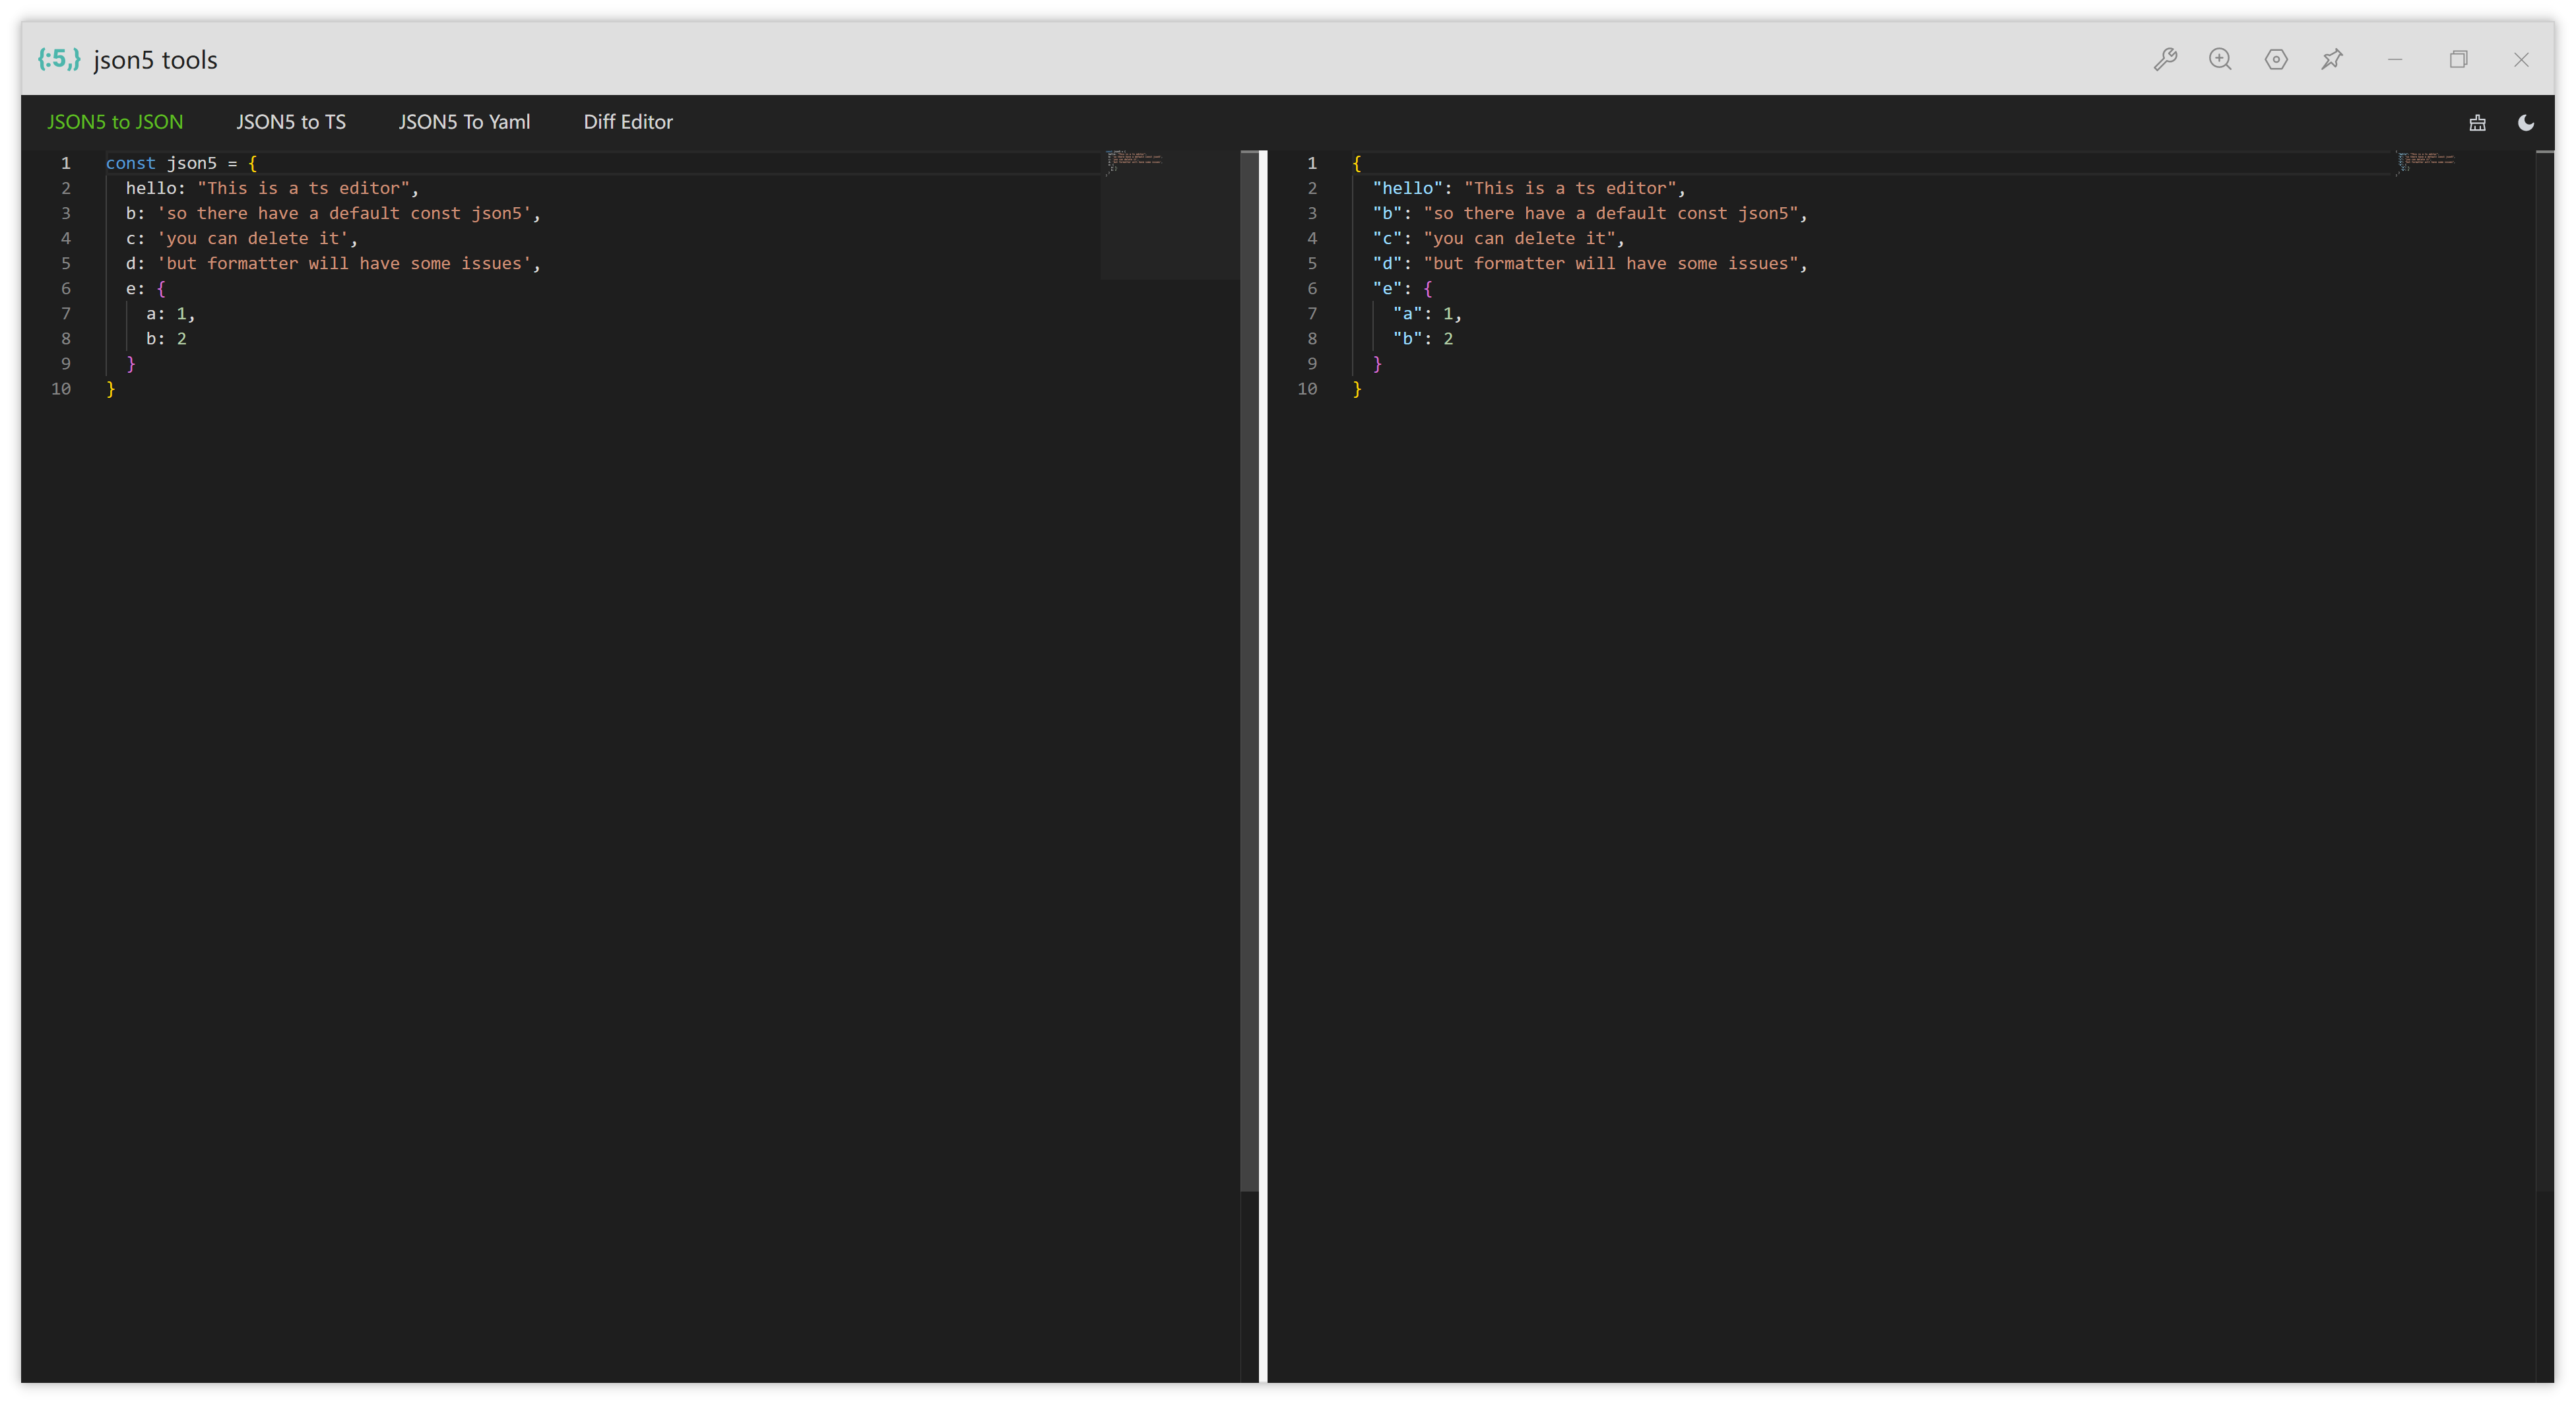Click the magnifier zoom-in icon in title bar

(2220, 59)
